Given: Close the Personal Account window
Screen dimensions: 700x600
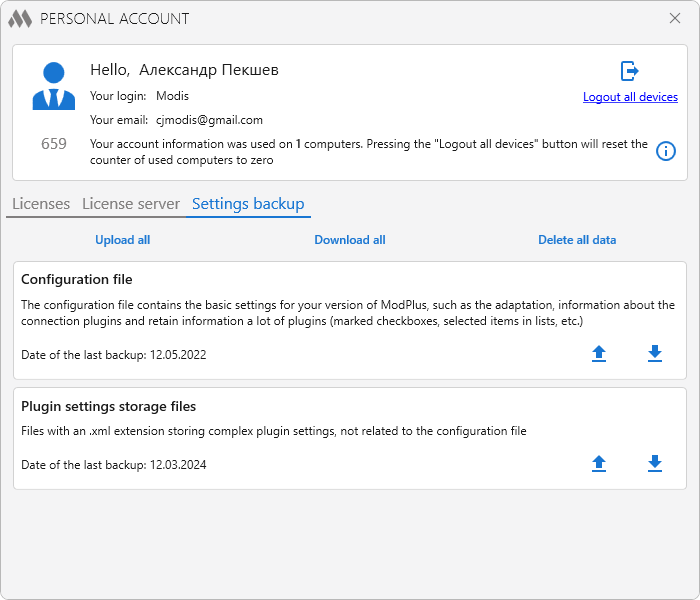Looking at the screenshot, I should pyautogui.click(x=675, y=18).
